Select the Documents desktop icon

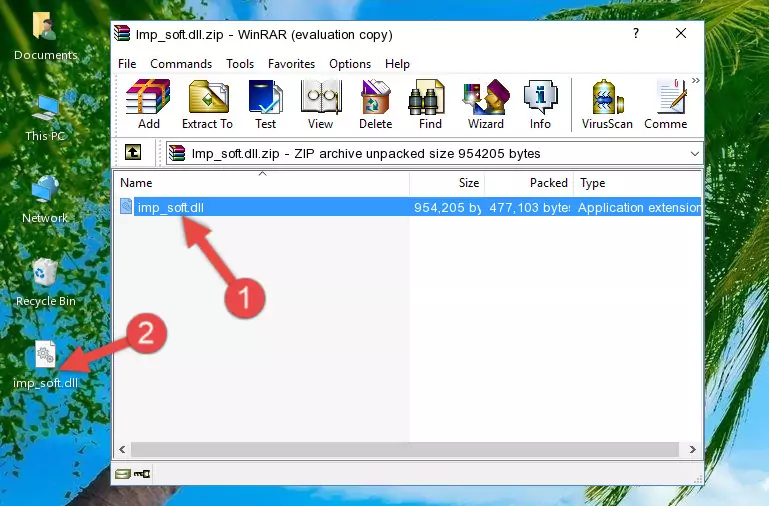pyautogui.click(x=45, y=37)
